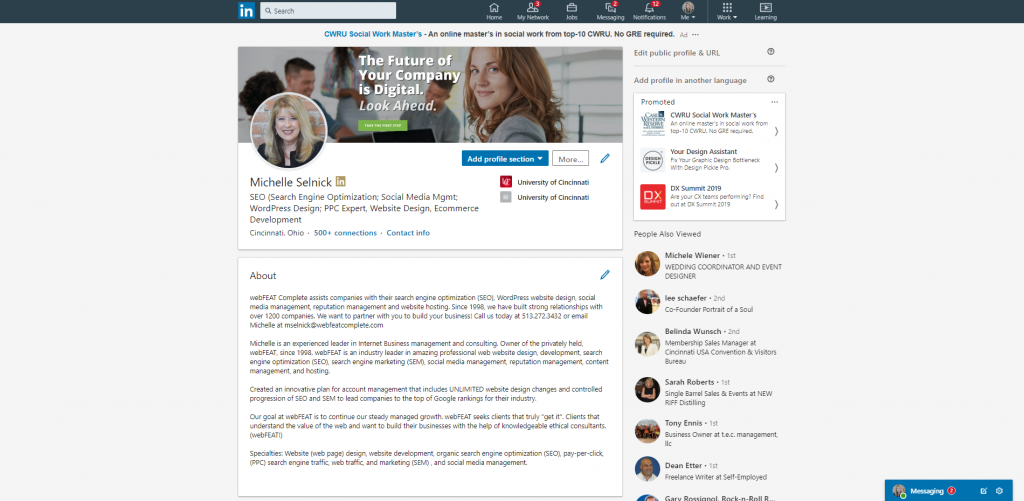The width and height of the screenshot is (1024, 501).
Task: Open CWRU Social Work Master's banner ad link
Action: pos(373,34)
